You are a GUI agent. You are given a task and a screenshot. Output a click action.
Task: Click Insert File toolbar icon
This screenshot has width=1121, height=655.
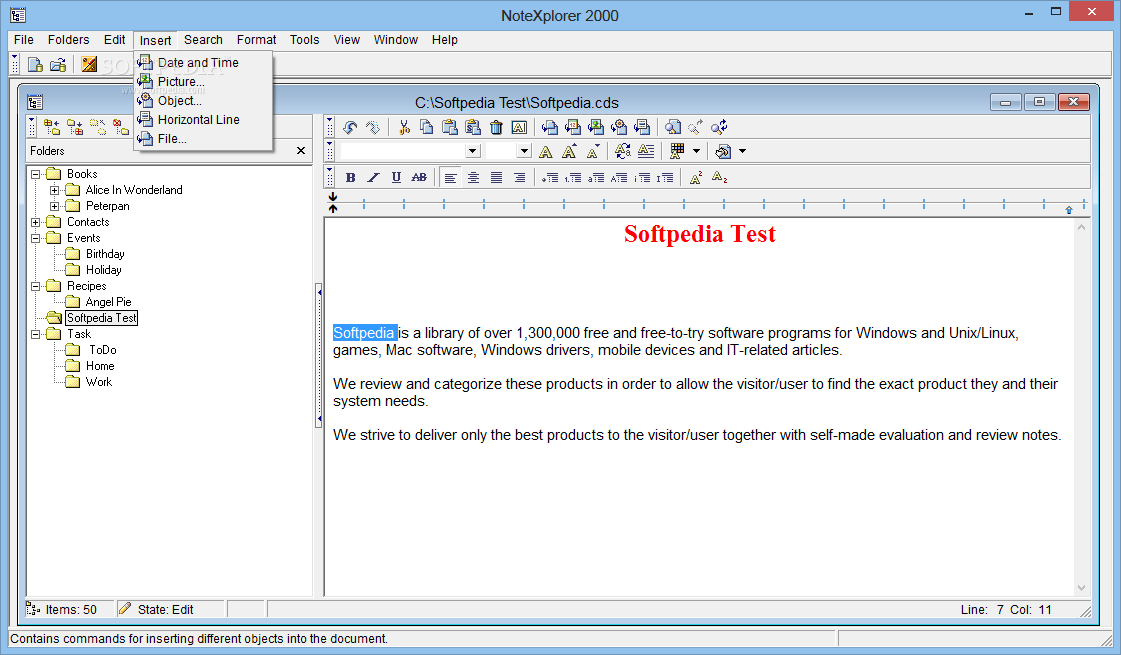[550, 127]
